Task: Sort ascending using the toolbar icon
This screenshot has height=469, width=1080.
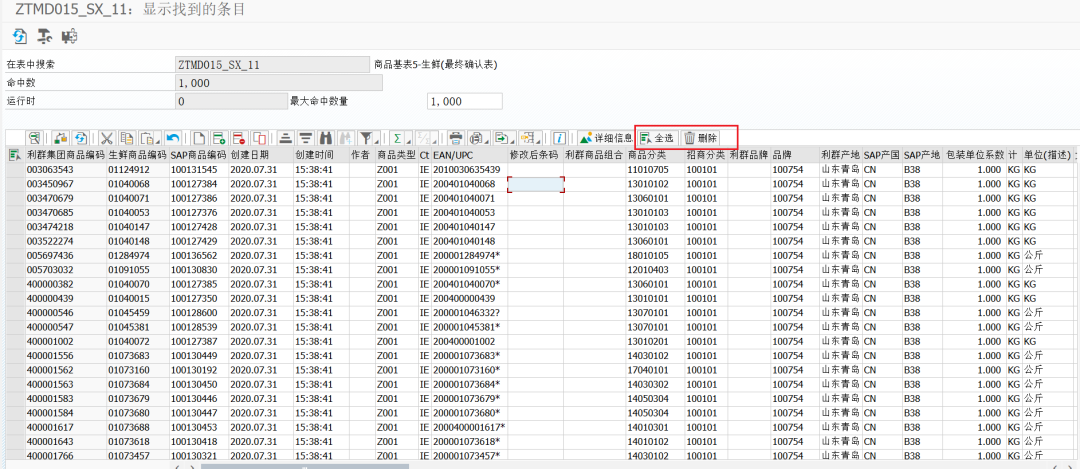Action: coord(285,138)
